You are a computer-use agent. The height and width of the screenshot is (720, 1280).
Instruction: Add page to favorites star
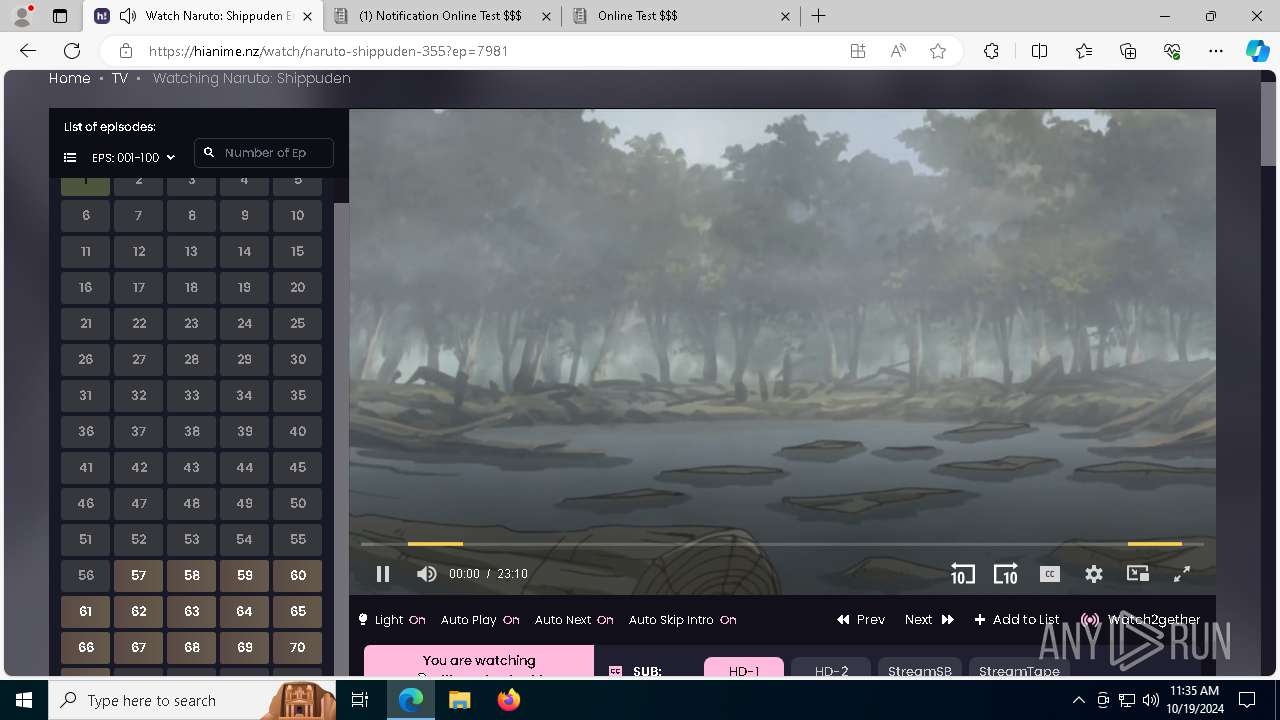coord(938,51)
